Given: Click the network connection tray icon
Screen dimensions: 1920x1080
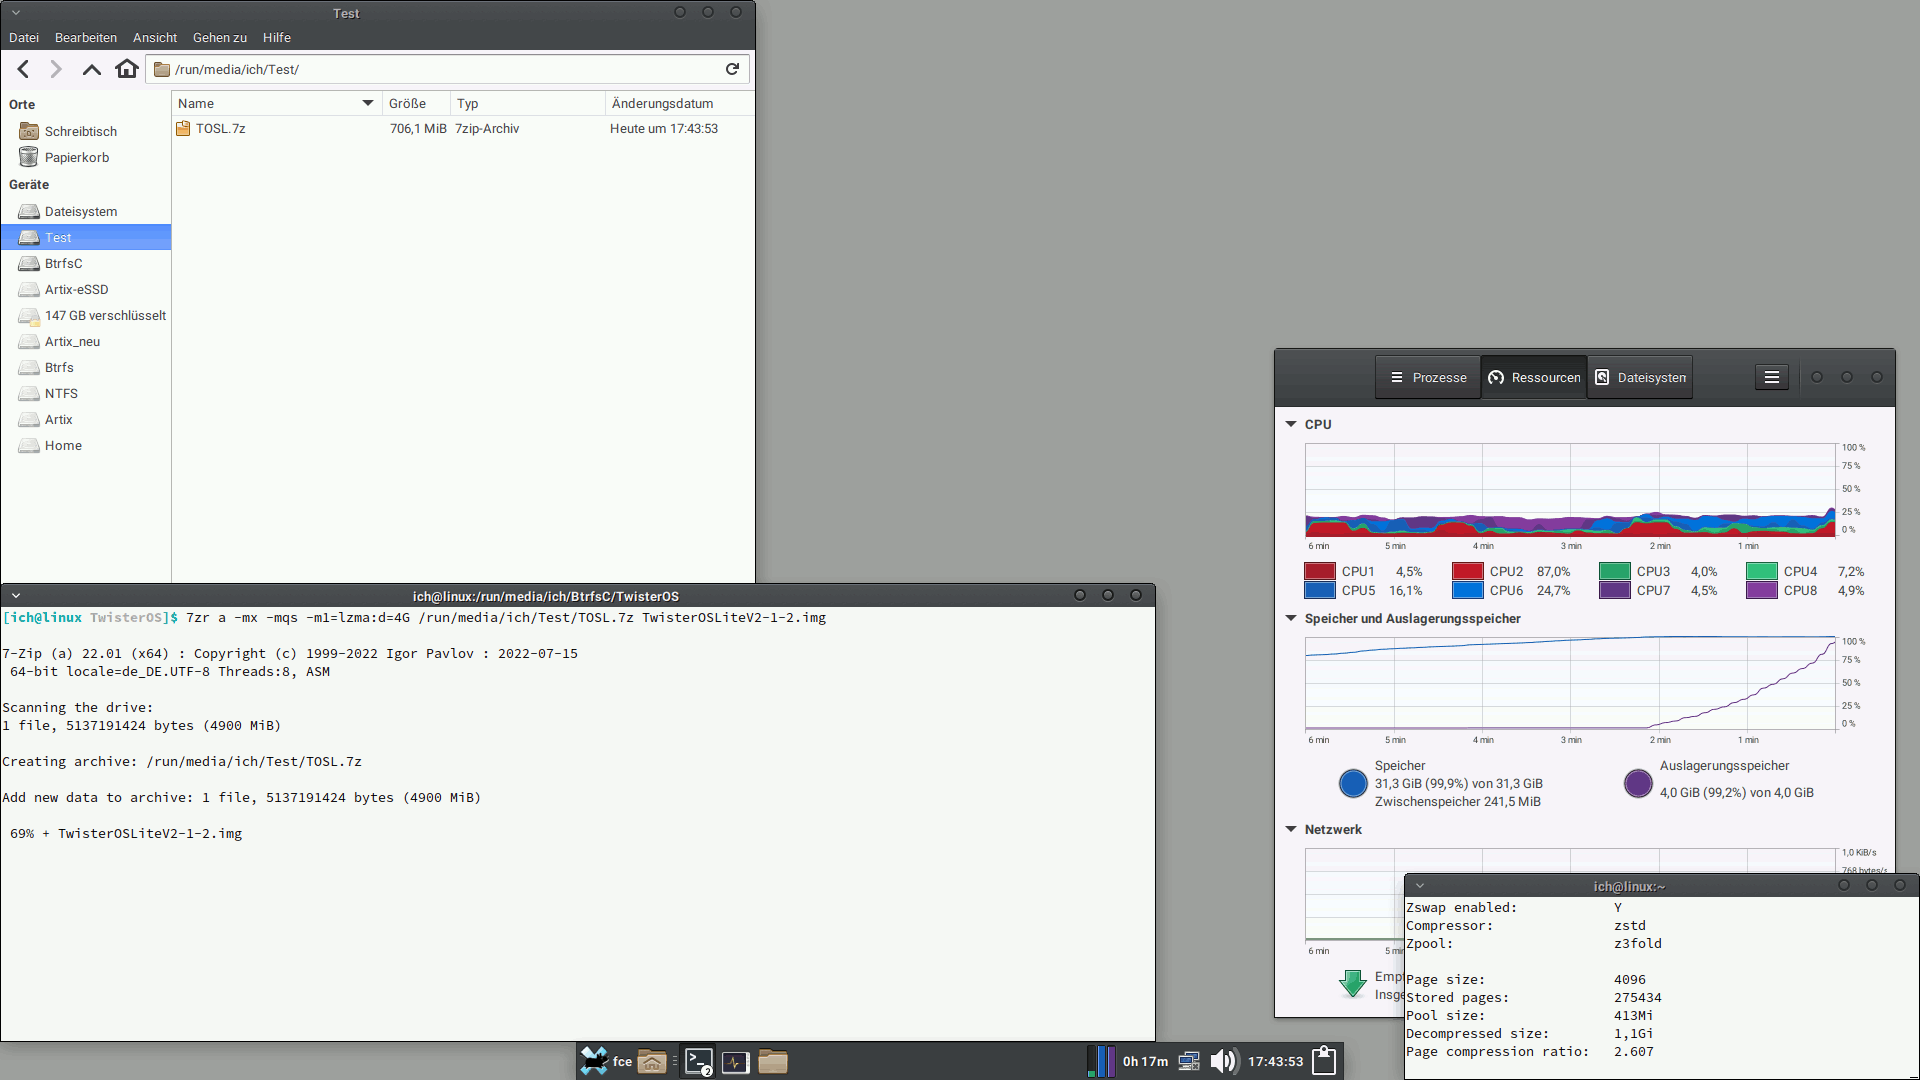Looking at the screenshot, I should click(x=1189, y=1061).
